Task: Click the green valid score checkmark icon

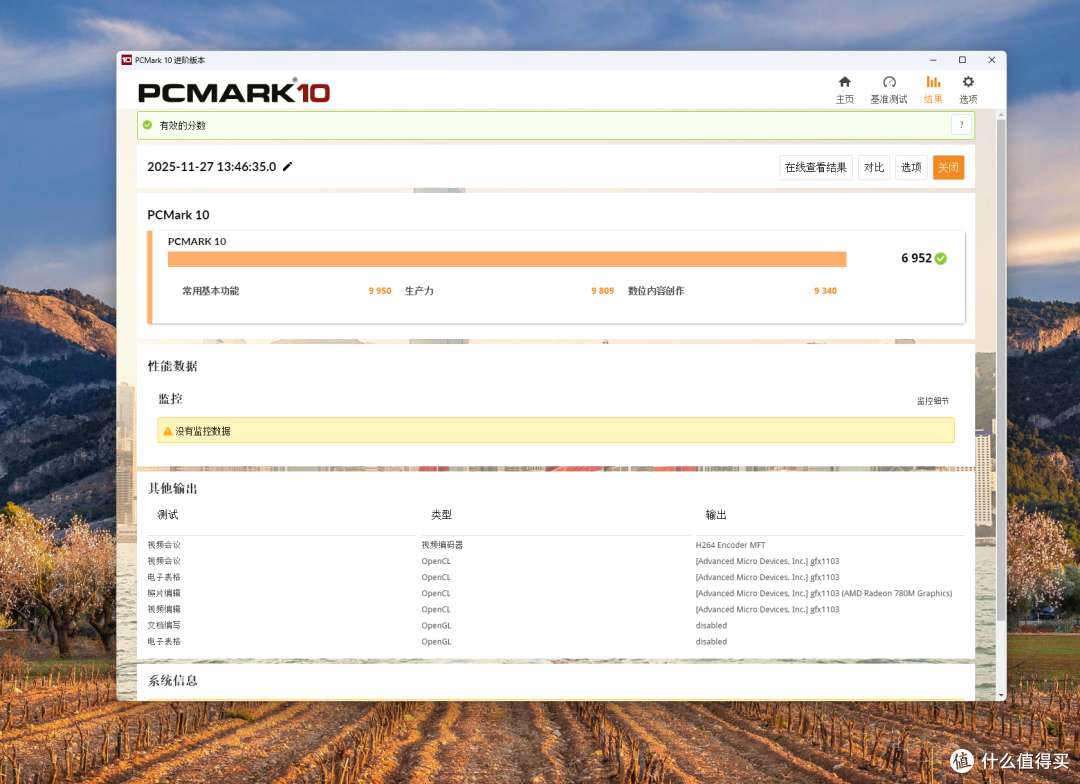Action: click(x=147, y=125)
